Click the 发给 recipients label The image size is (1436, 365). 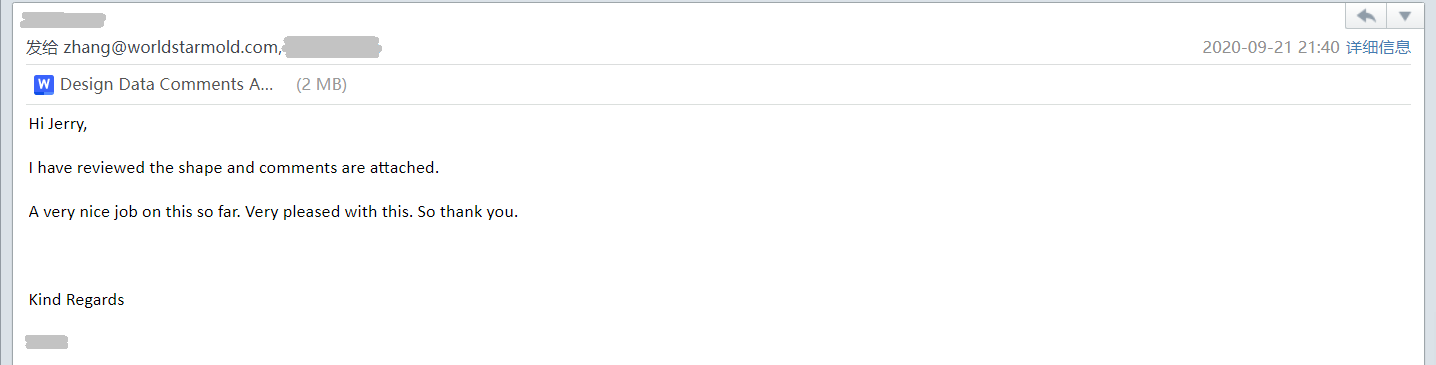tap(42, 47)
